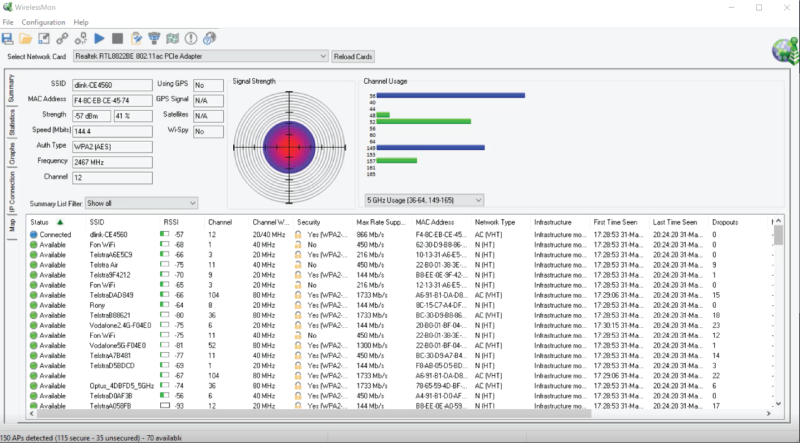Select the TelstraD5BDCD network row

(401, 365)
